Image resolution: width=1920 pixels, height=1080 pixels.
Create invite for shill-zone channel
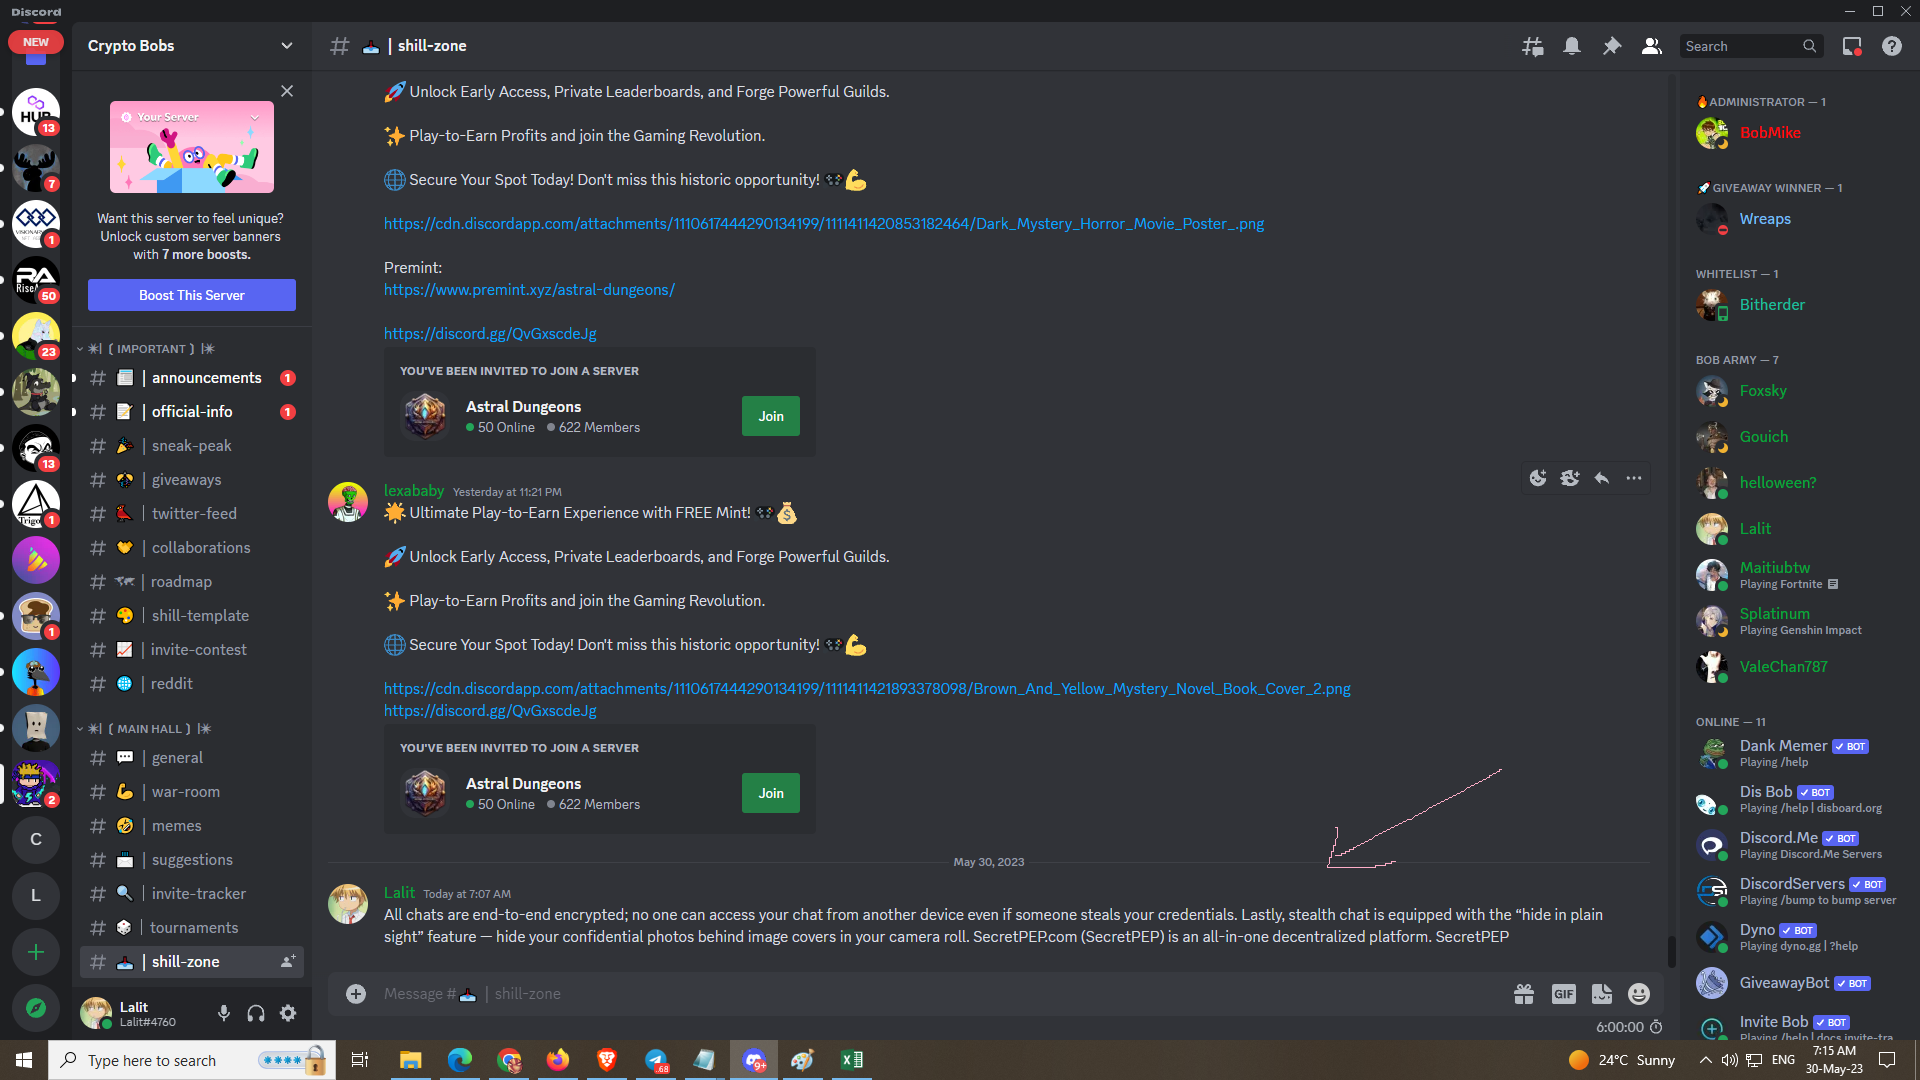click(288, 962)
